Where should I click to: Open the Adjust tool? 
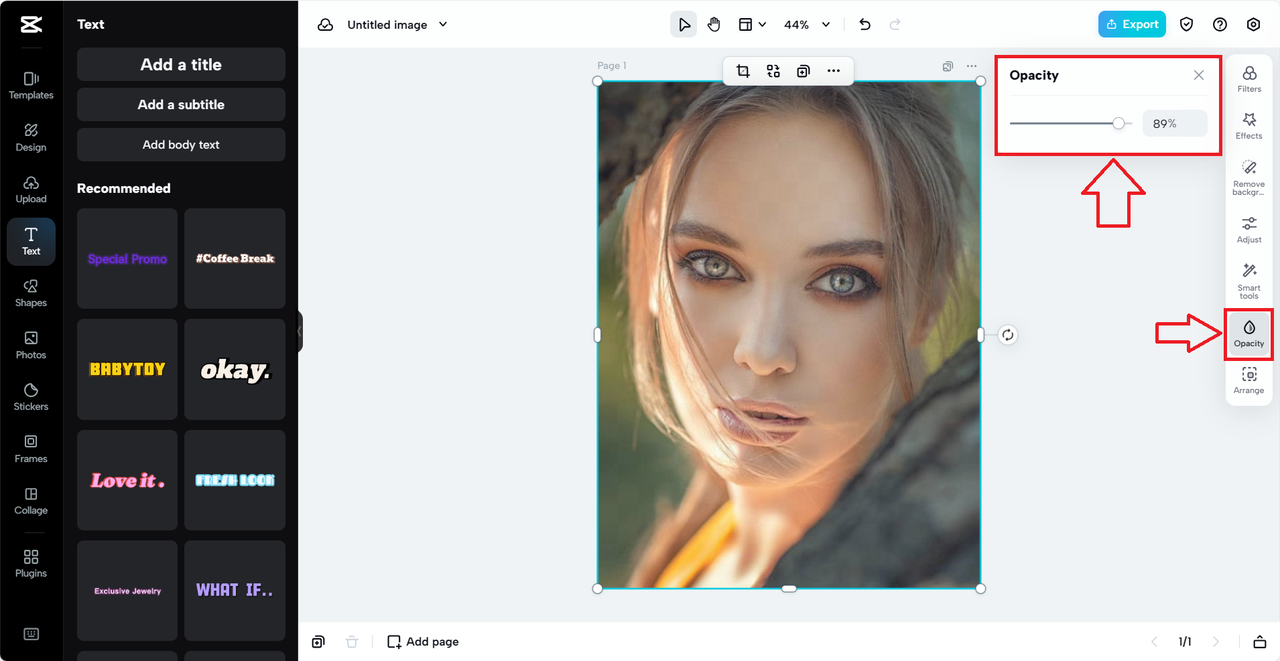click(x=1249, y=230)
